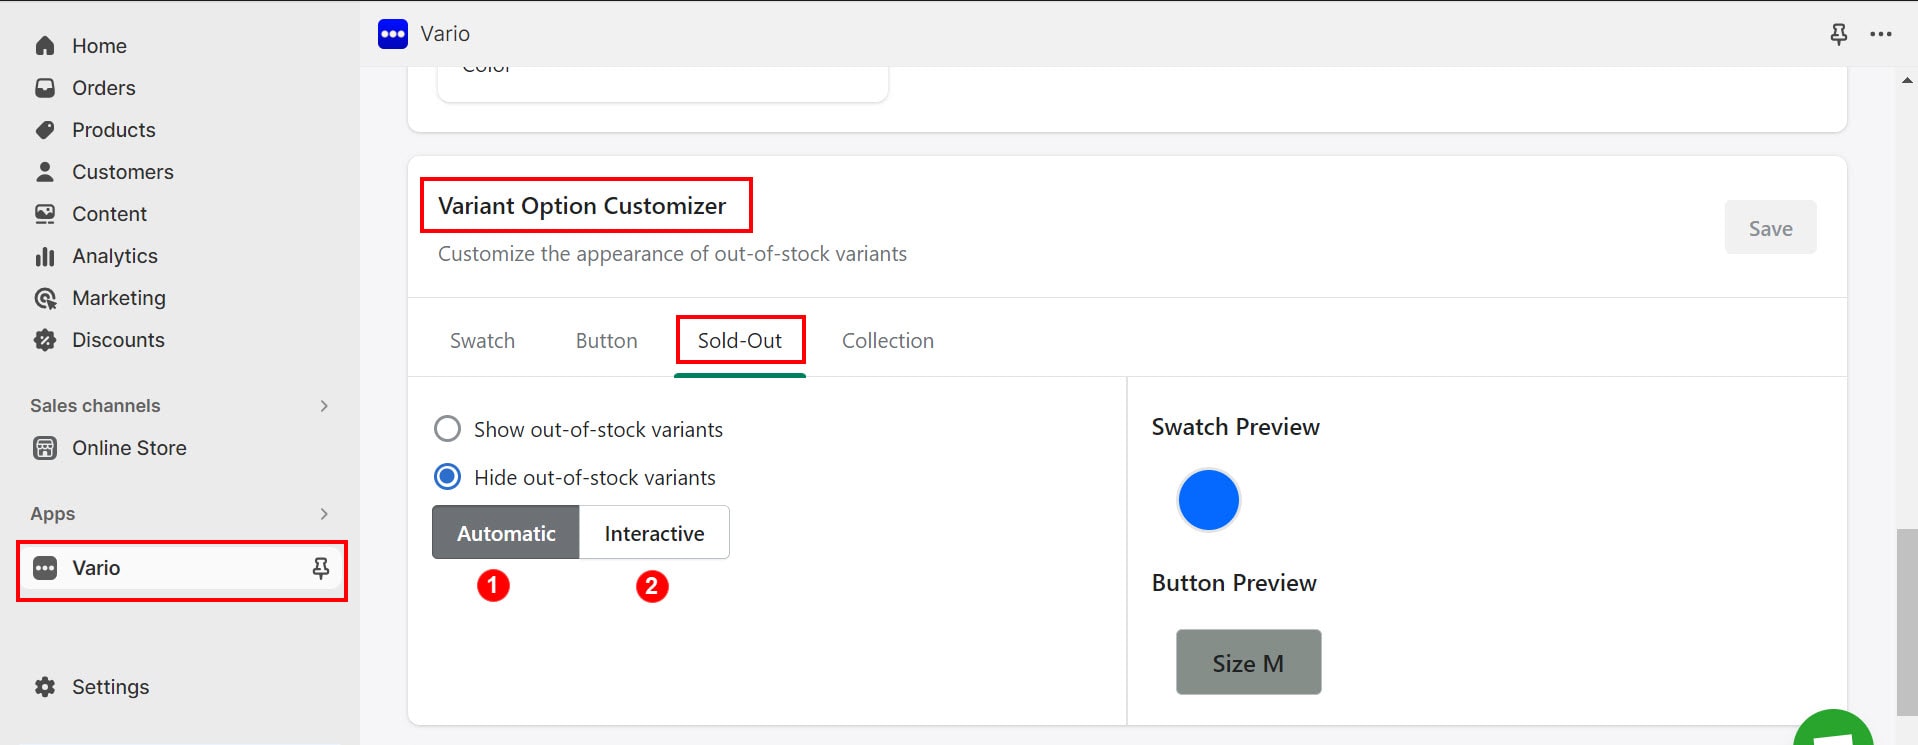Click the Online Store storefront icon

tap(45, 448)
